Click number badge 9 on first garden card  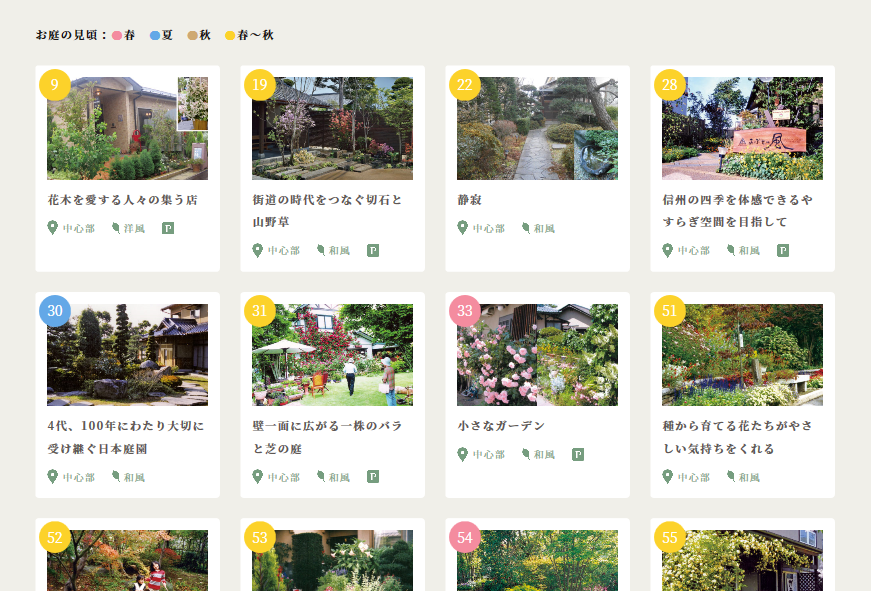pos(54,84)
